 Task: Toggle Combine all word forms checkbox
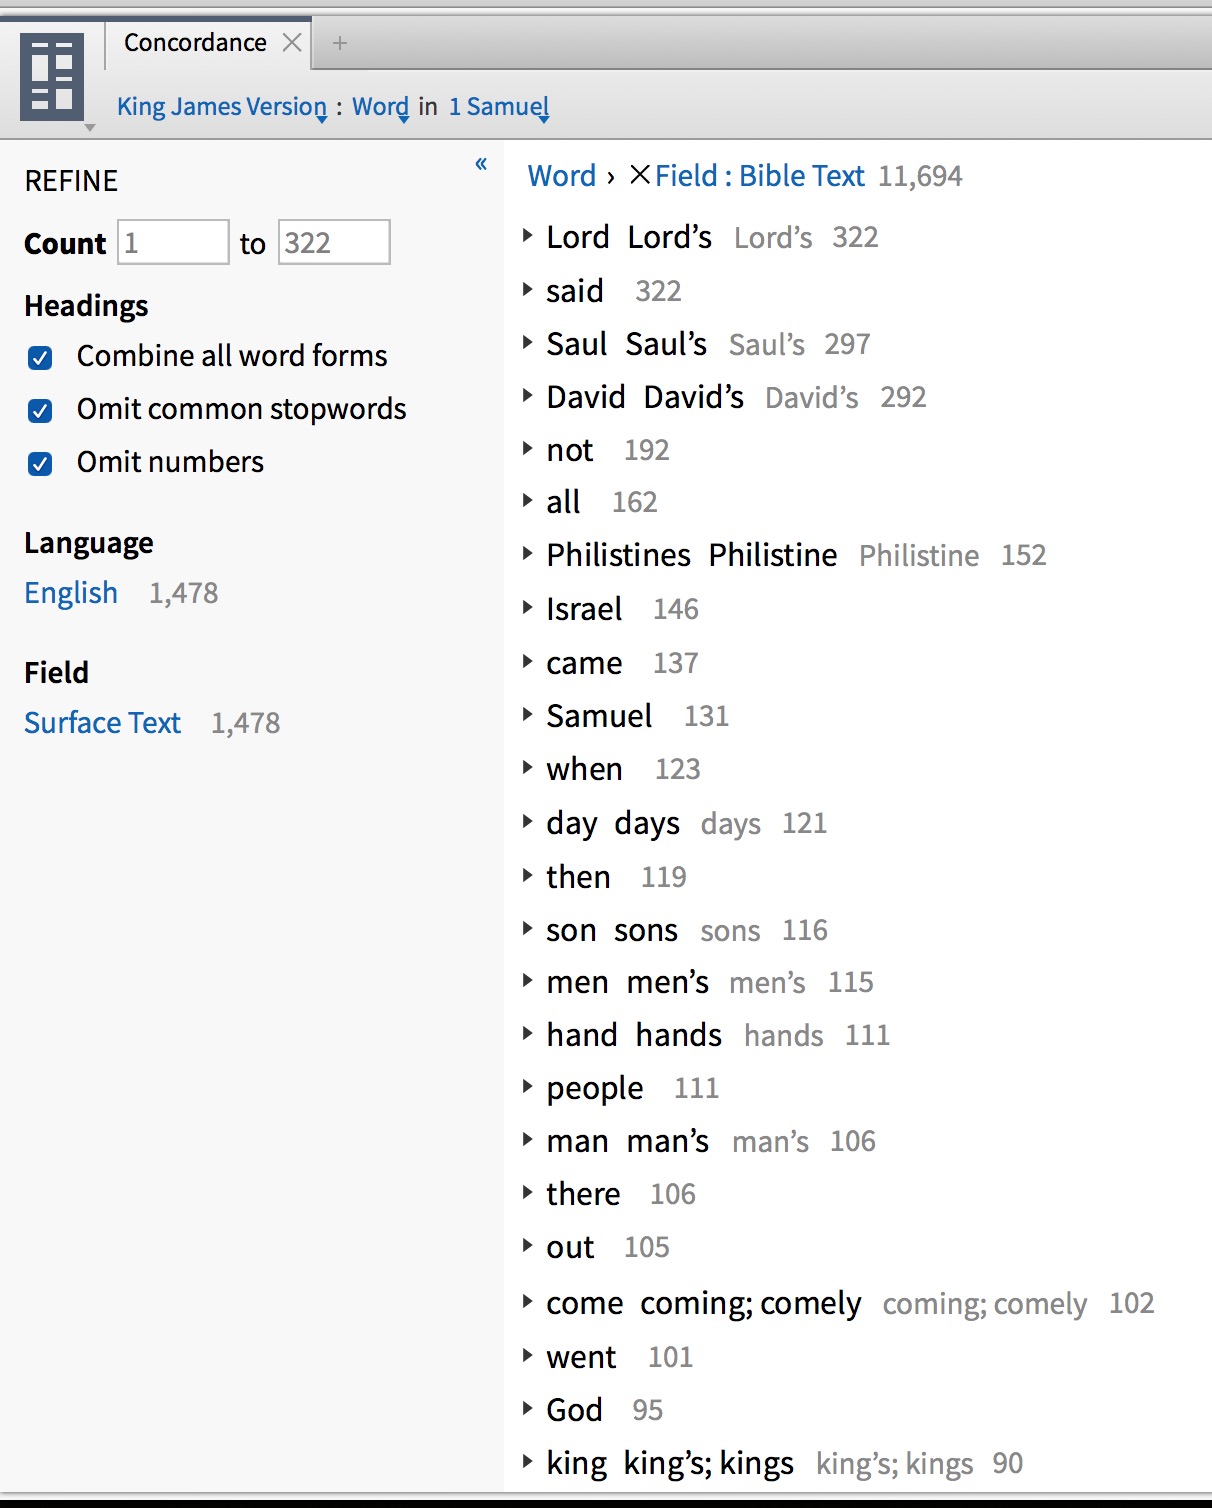pyautogui.click(x=40, y=357)
